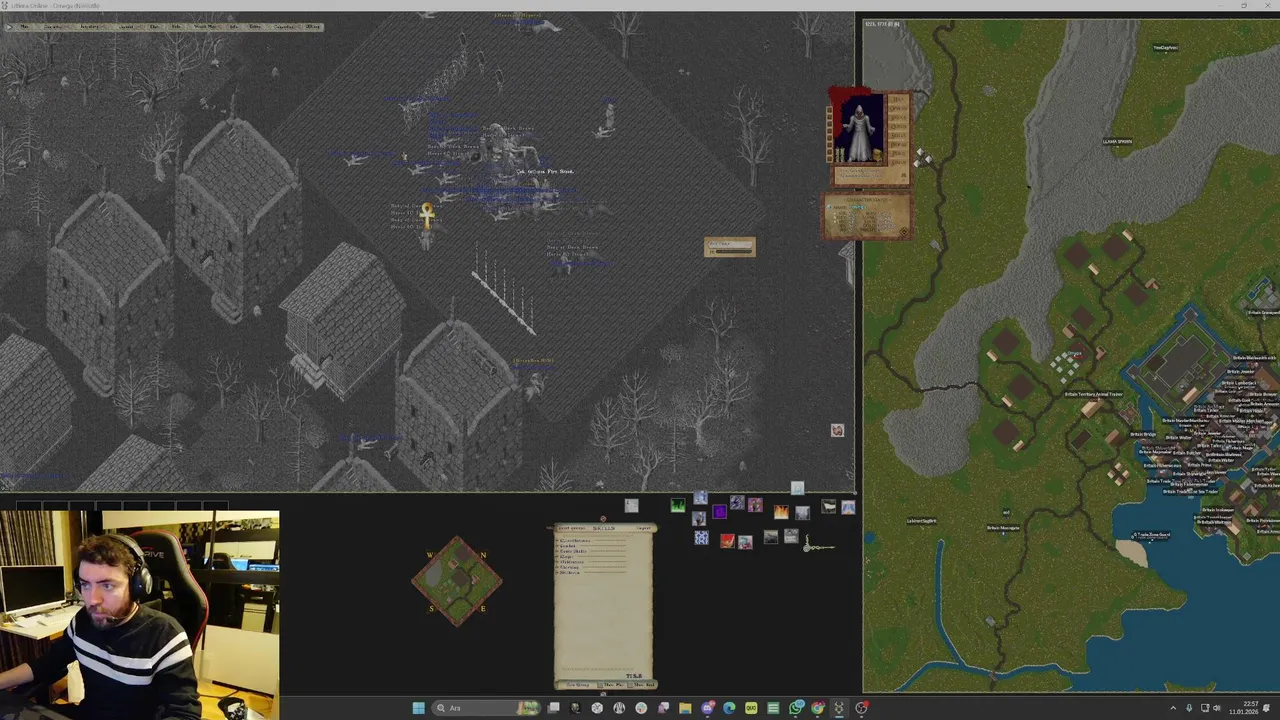Image resolution: width=1280 pixels, height=720 pixels.
Task: Expand the Combat skill group
Action: point(556,546)
